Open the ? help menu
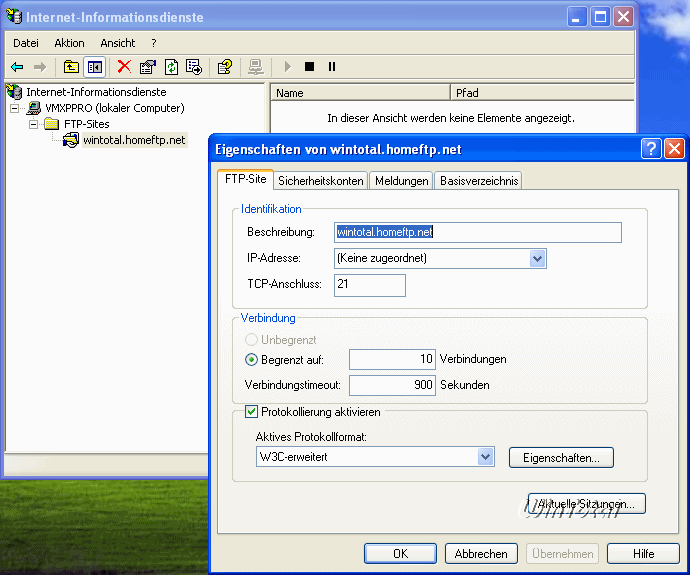 coord(154,43)
